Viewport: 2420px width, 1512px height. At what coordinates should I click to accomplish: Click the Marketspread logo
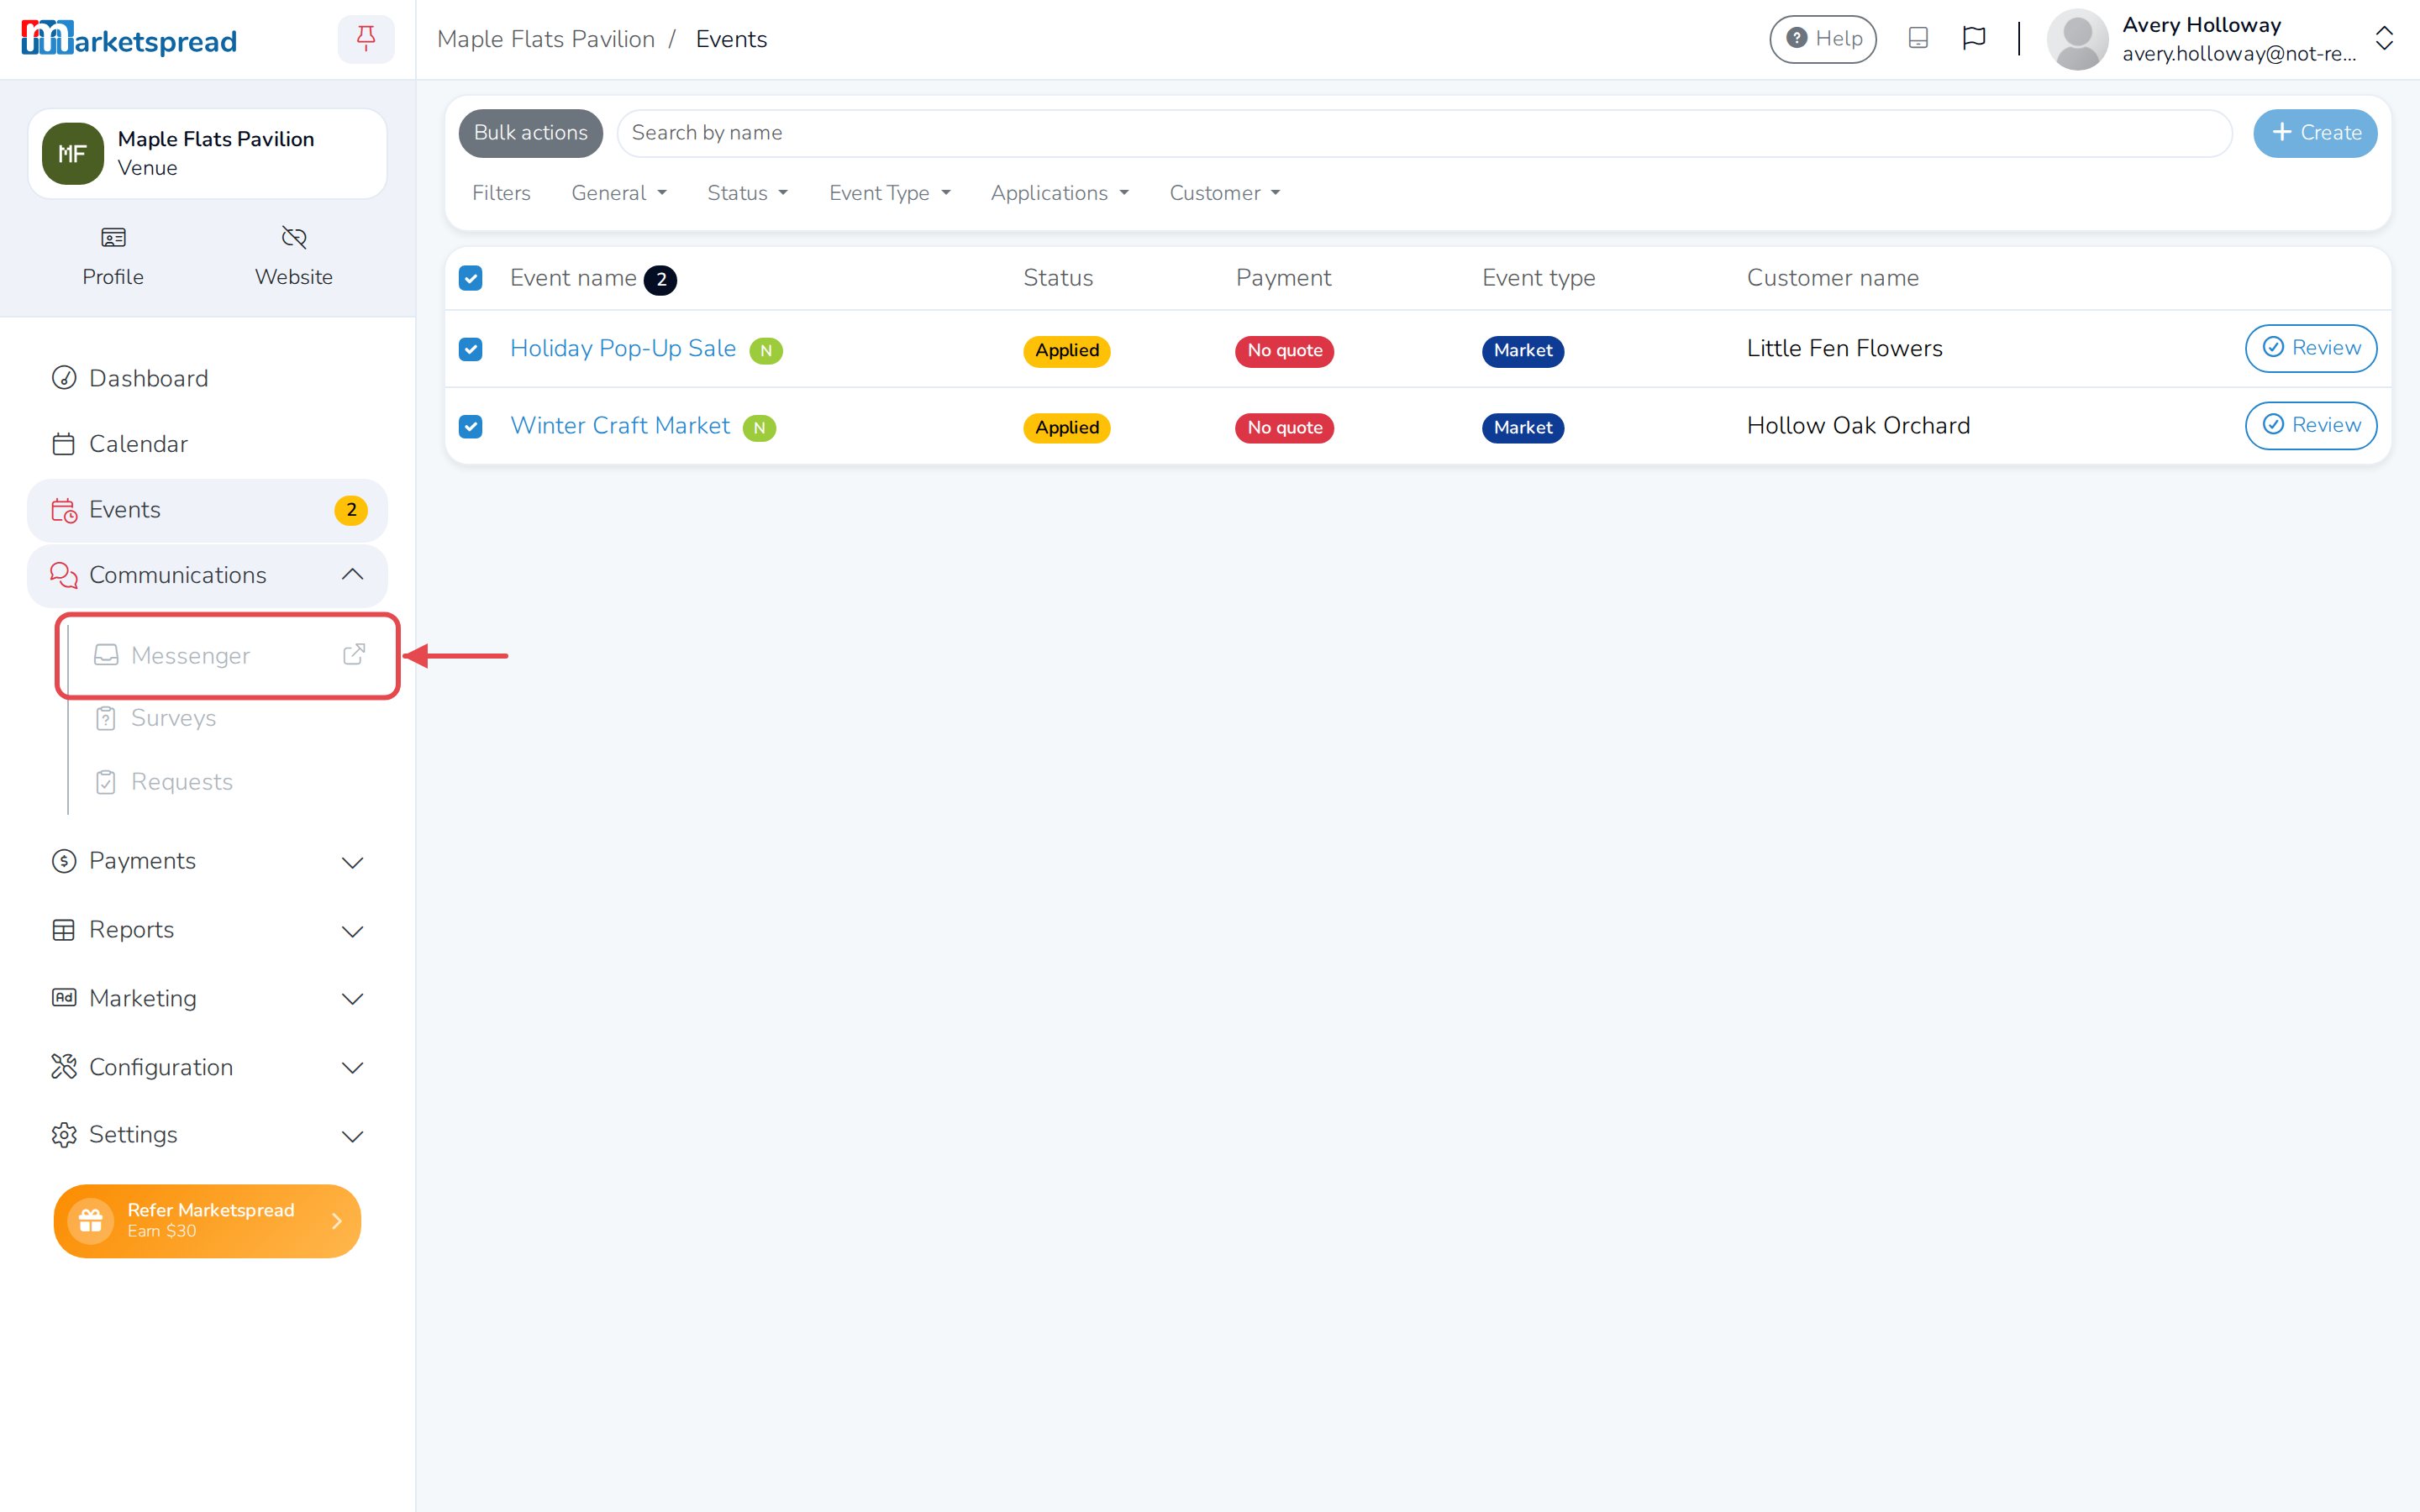click(x=129, y=40)
